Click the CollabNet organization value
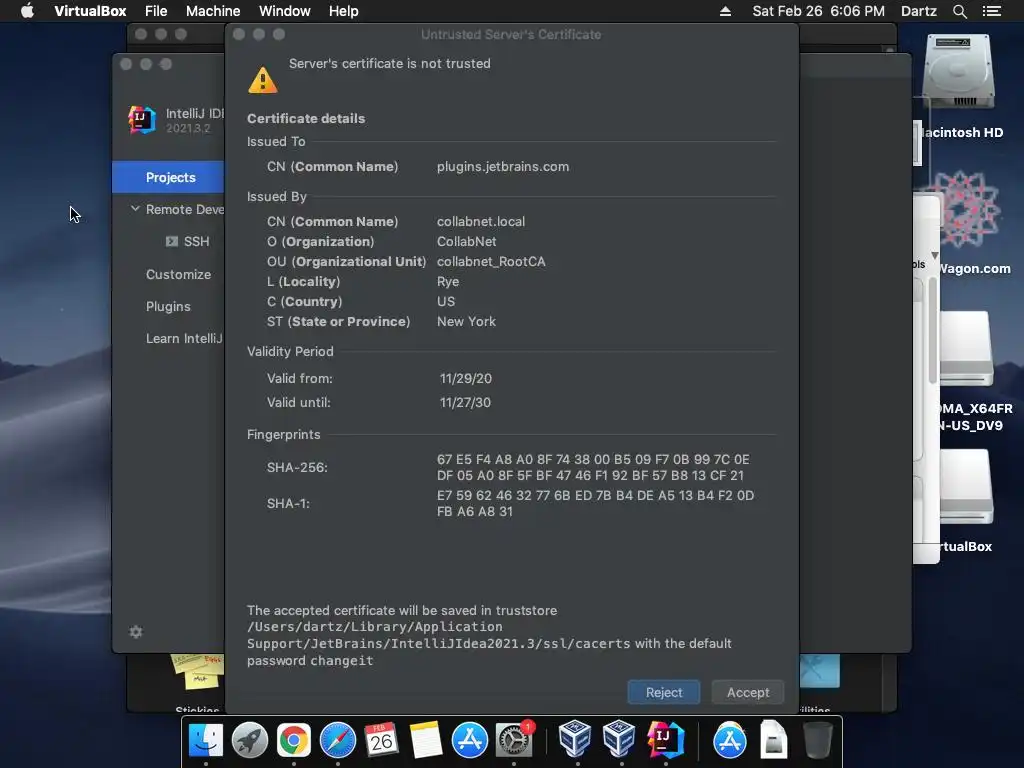This screenshot has width=1024, height=768. pos(466,242)
